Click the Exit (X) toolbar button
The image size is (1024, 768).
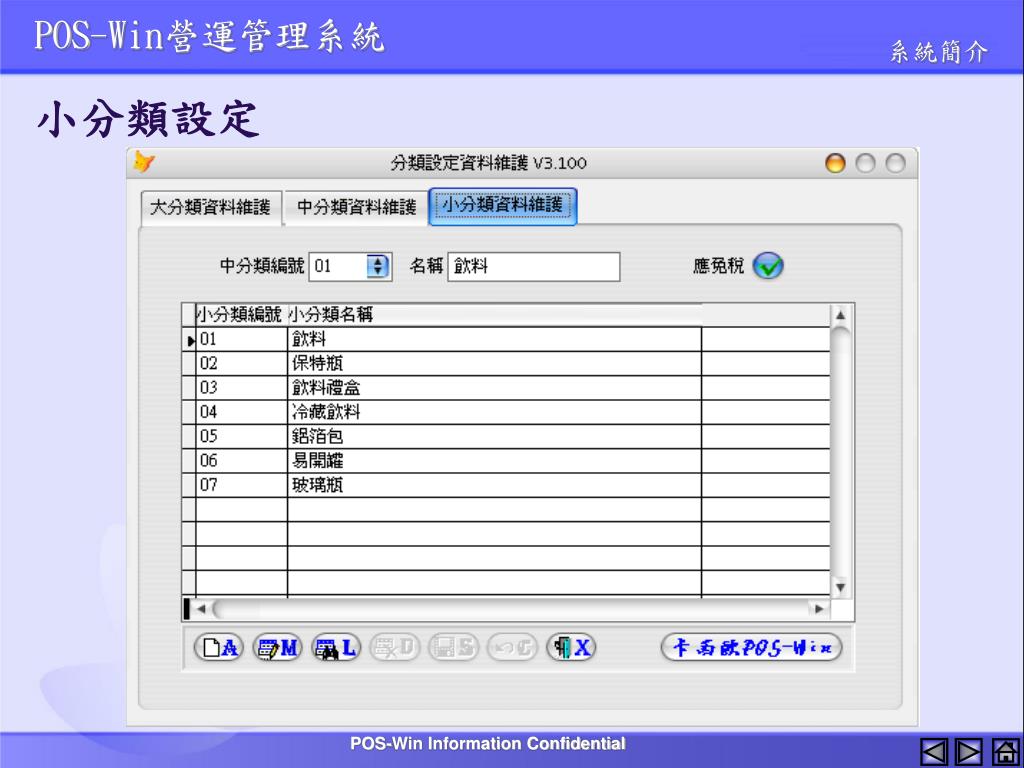(x=571, y=648)
